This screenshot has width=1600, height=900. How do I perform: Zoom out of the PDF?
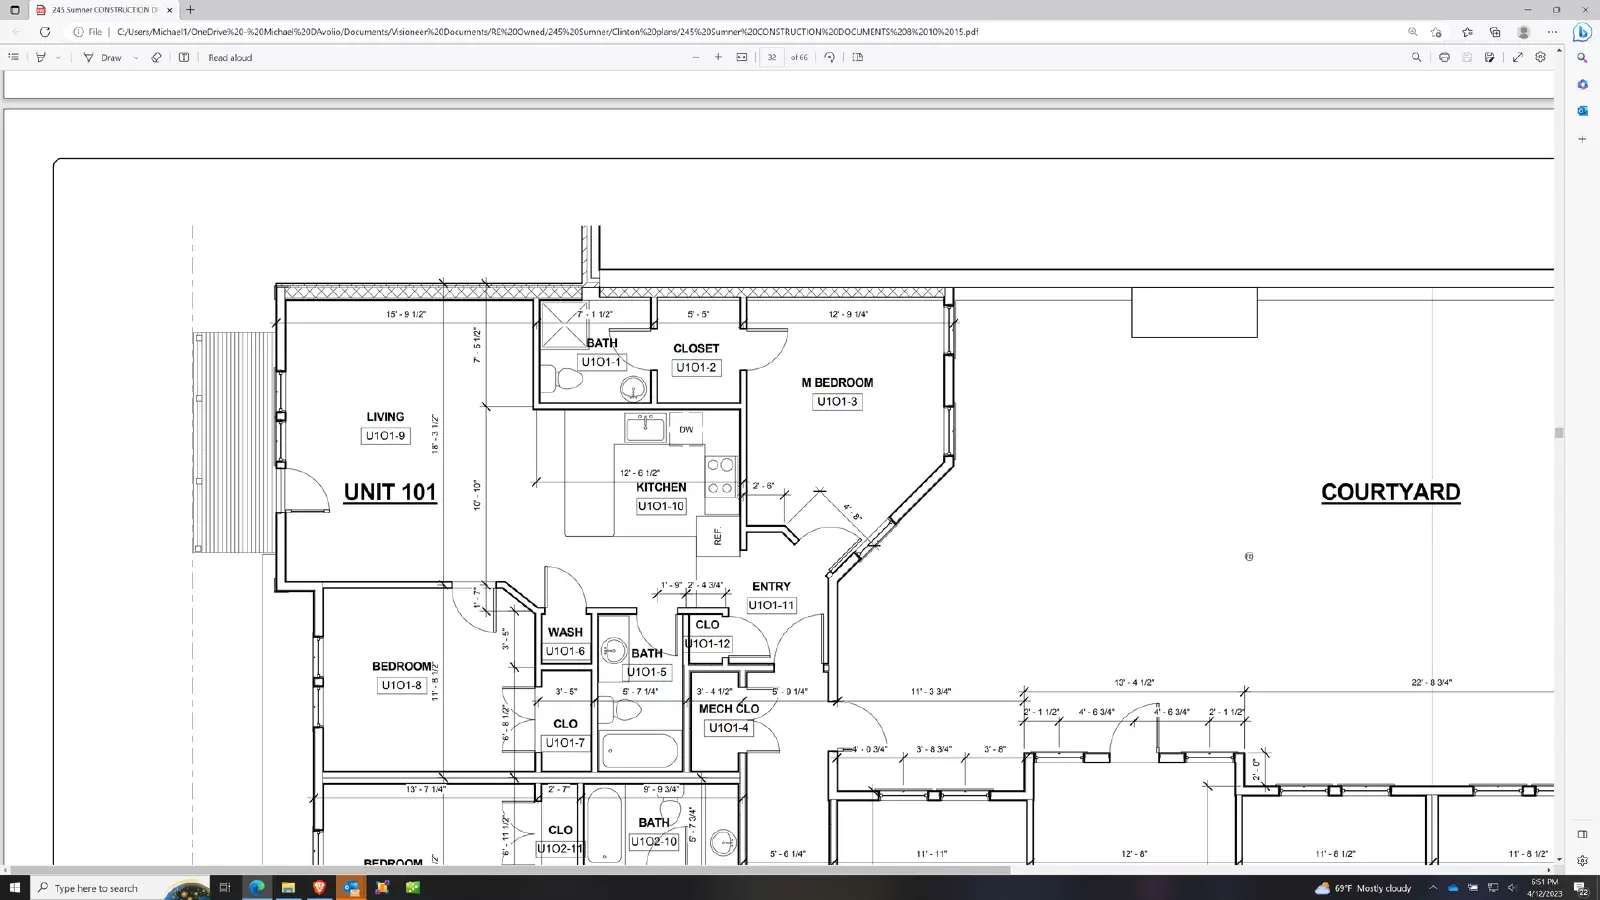click(696, 57)
